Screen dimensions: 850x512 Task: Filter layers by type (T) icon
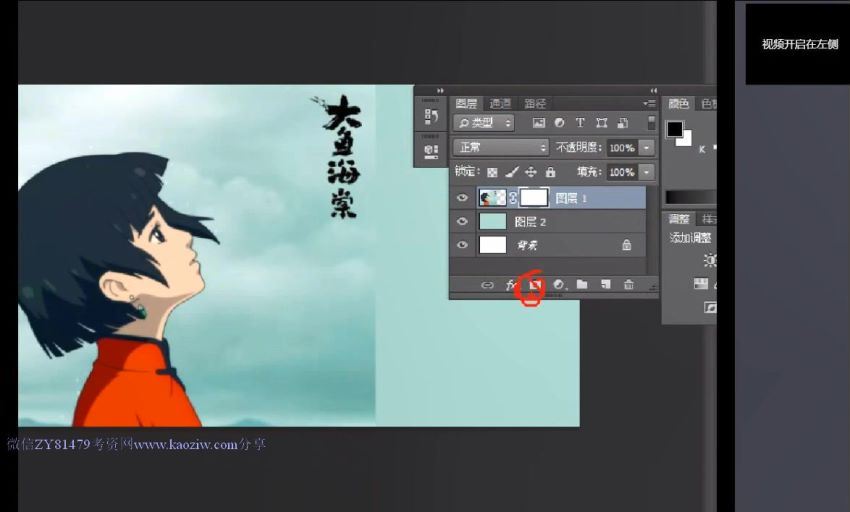(580, 123)
